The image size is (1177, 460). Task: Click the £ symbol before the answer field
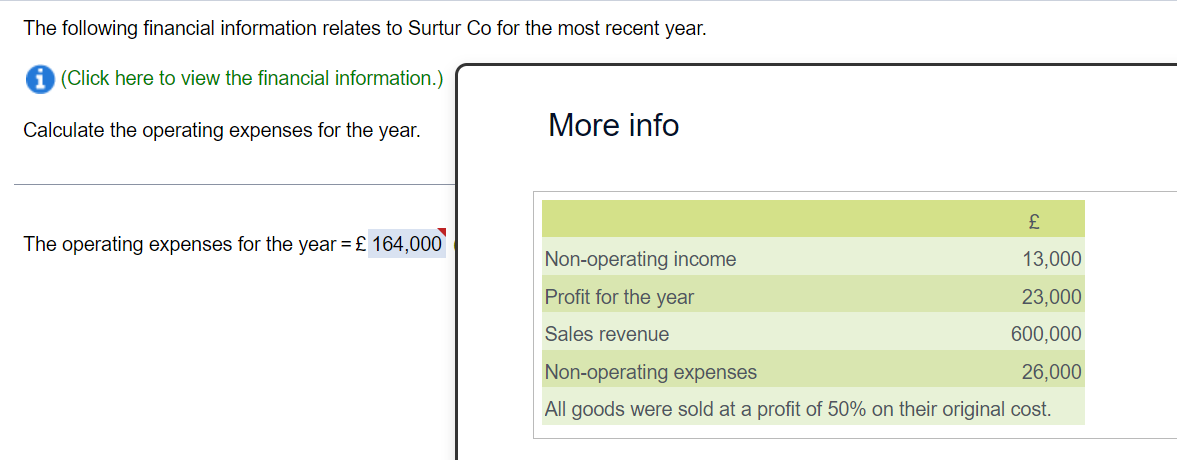360,244
